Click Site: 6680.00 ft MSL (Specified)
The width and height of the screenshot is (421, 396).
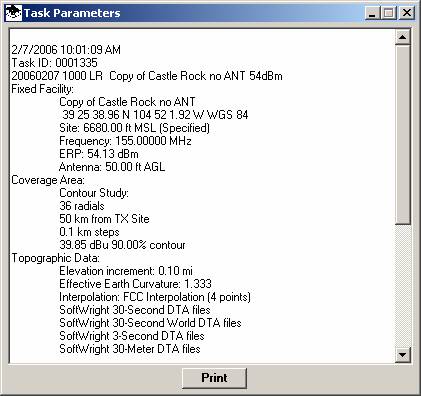tap(134, 128)
